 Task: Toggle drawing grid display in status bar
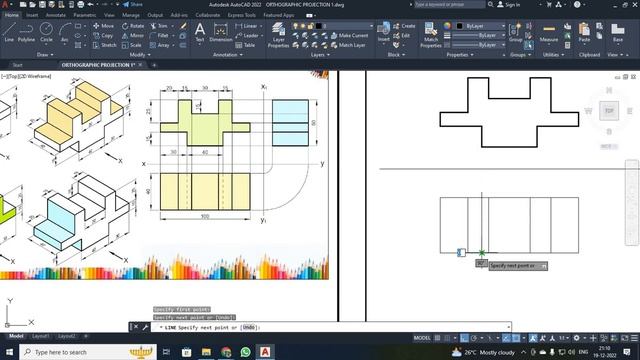pos(438,338)
